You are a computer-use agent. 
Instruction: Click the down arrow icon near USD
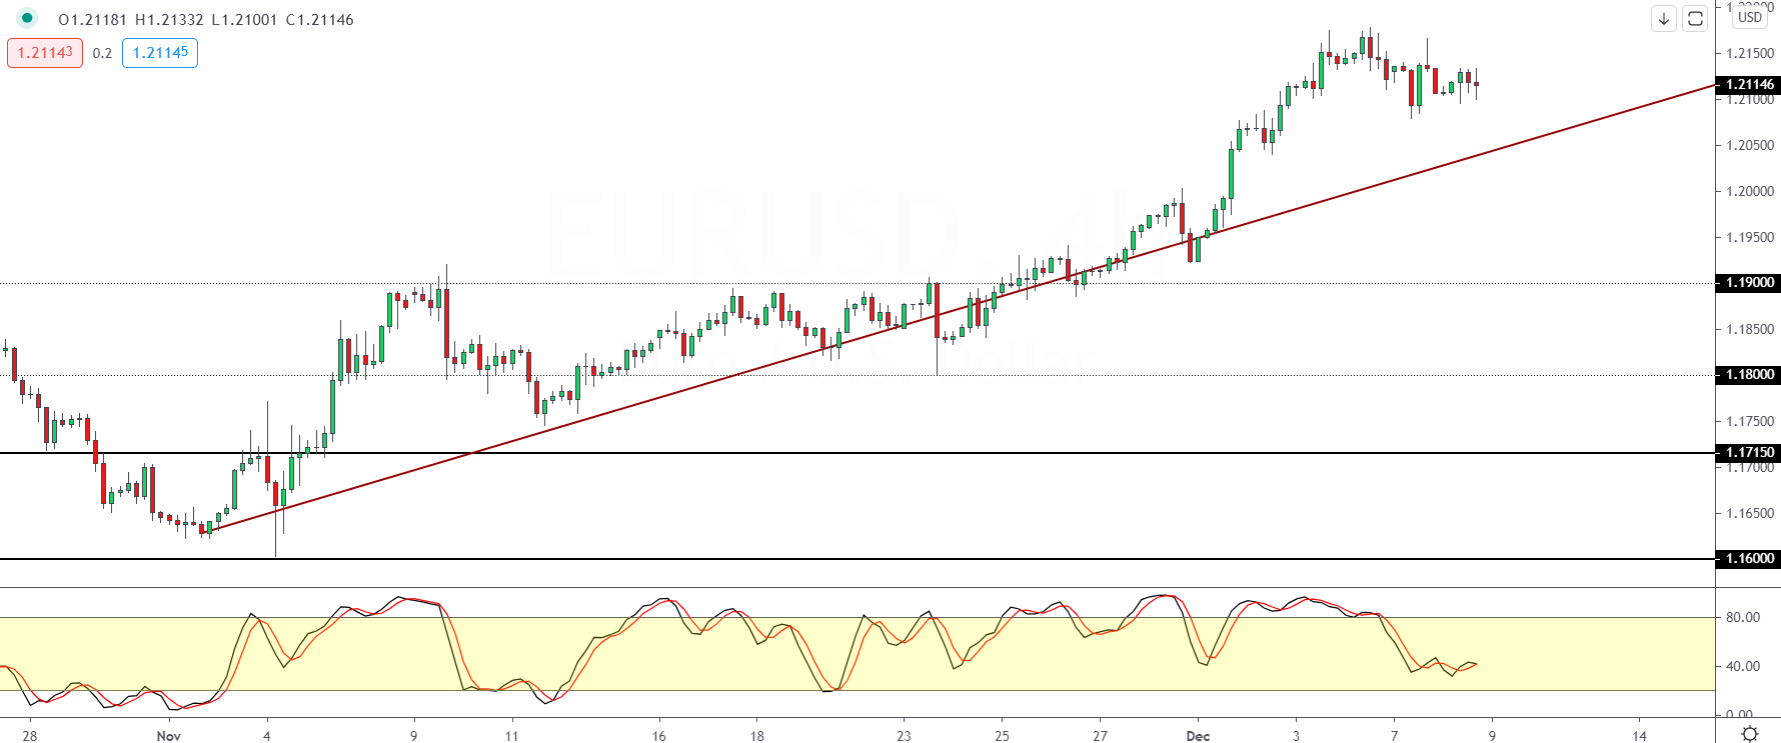click(1664, 19)
